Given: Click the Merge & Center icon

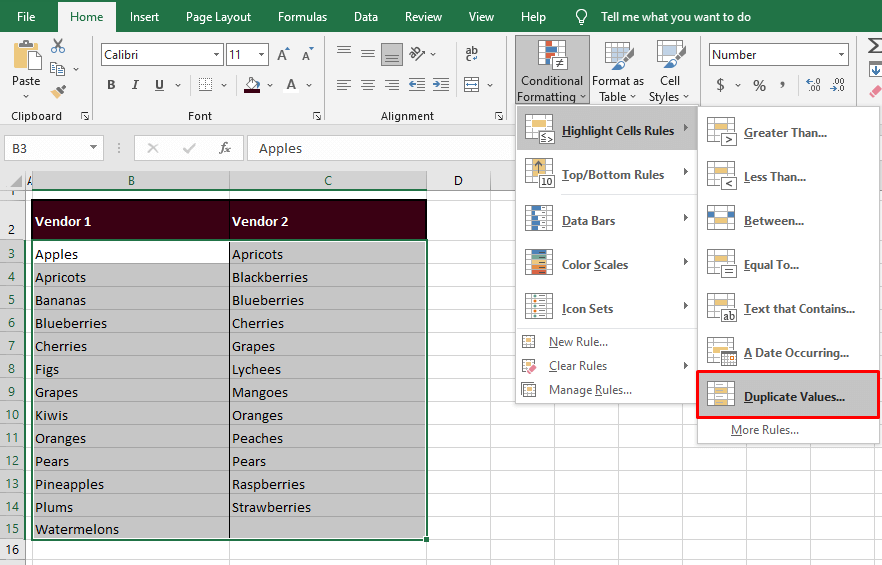Looking at the screenshot, I should tap(471, 85).
